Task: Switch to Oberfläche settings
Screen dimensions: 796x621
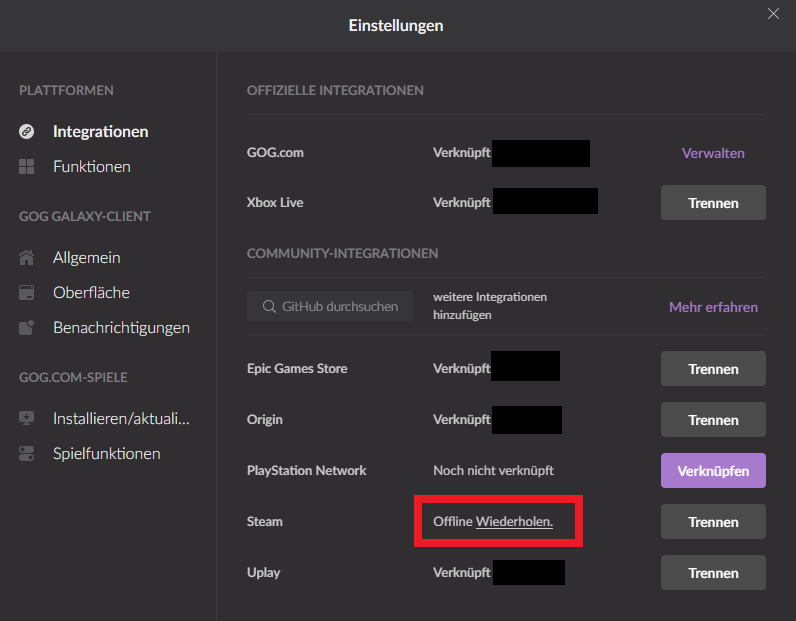Action: pos(91,292)
